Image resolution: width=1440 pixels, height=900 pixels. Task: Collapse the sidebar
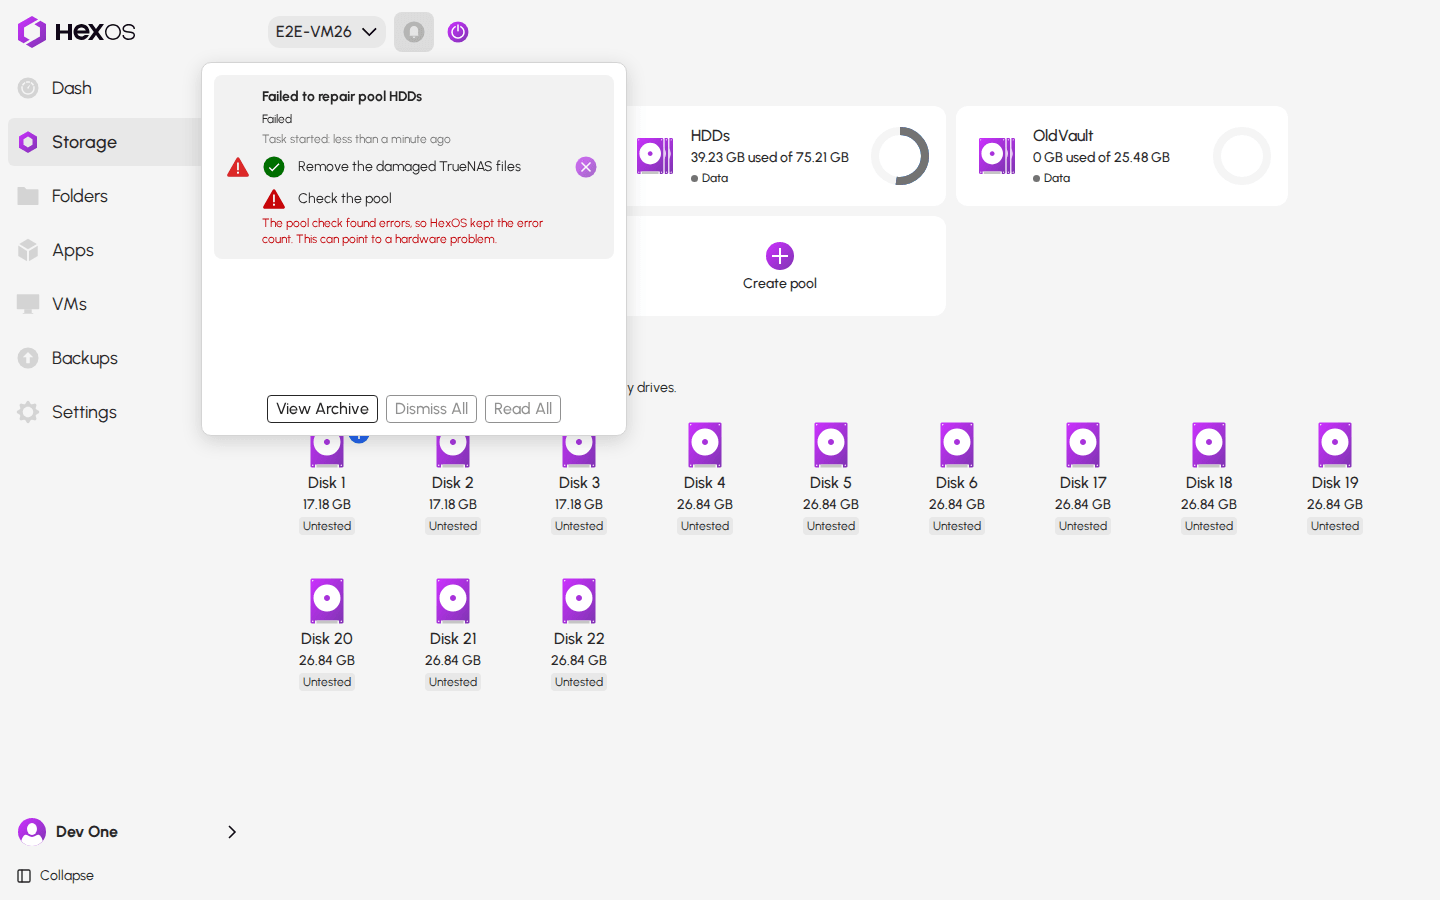(x=56, y=876)
